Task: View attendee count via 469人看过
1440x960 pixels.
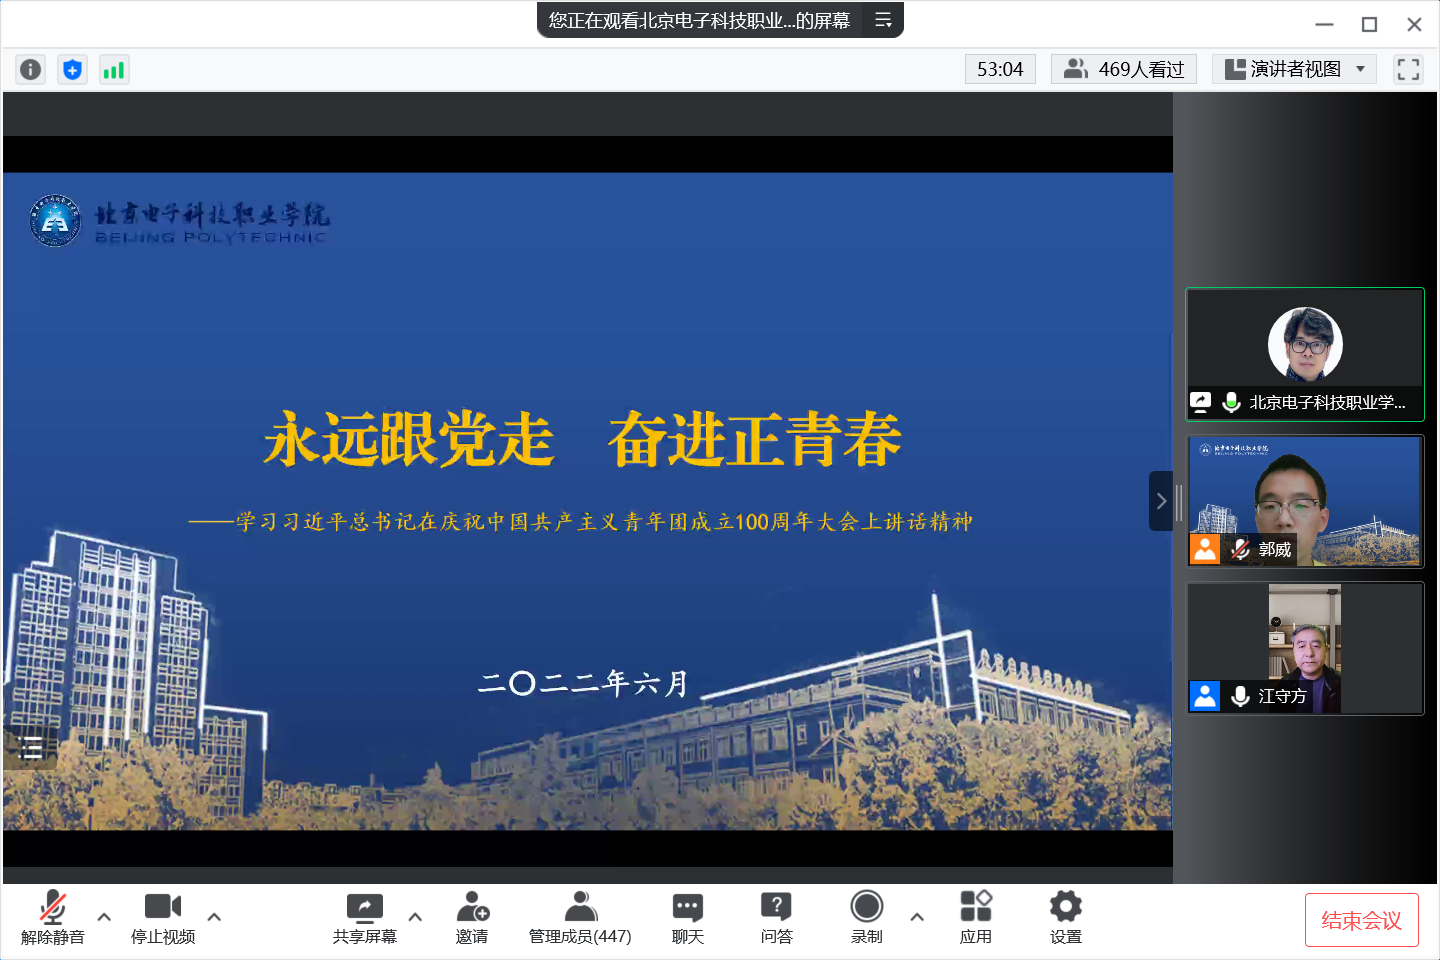Action: [1123, 69]
